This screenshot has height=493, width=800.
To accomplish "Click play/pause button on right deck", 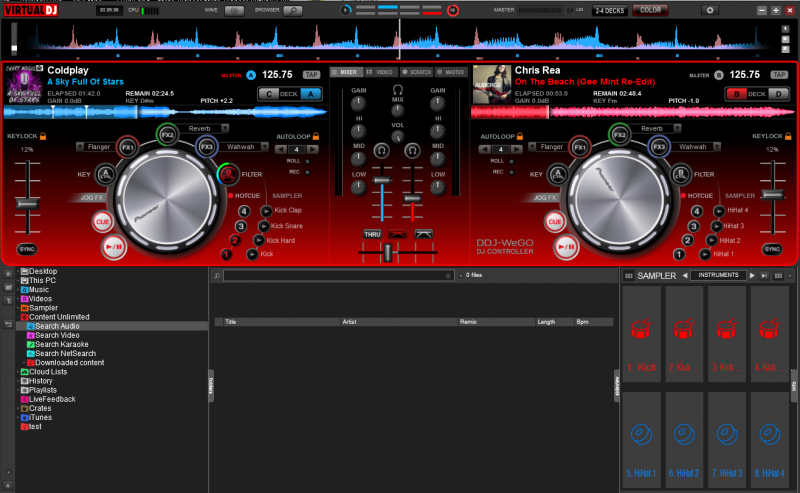I will [566, 247].
